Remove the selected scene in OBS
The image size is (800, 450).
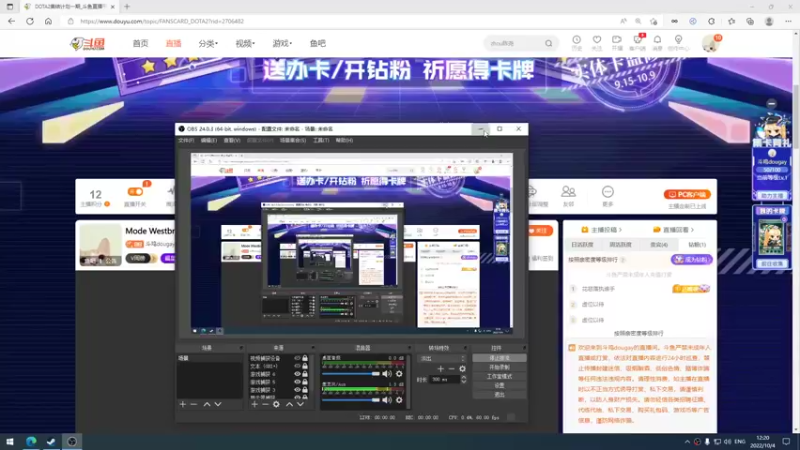(x=193, y=404)
